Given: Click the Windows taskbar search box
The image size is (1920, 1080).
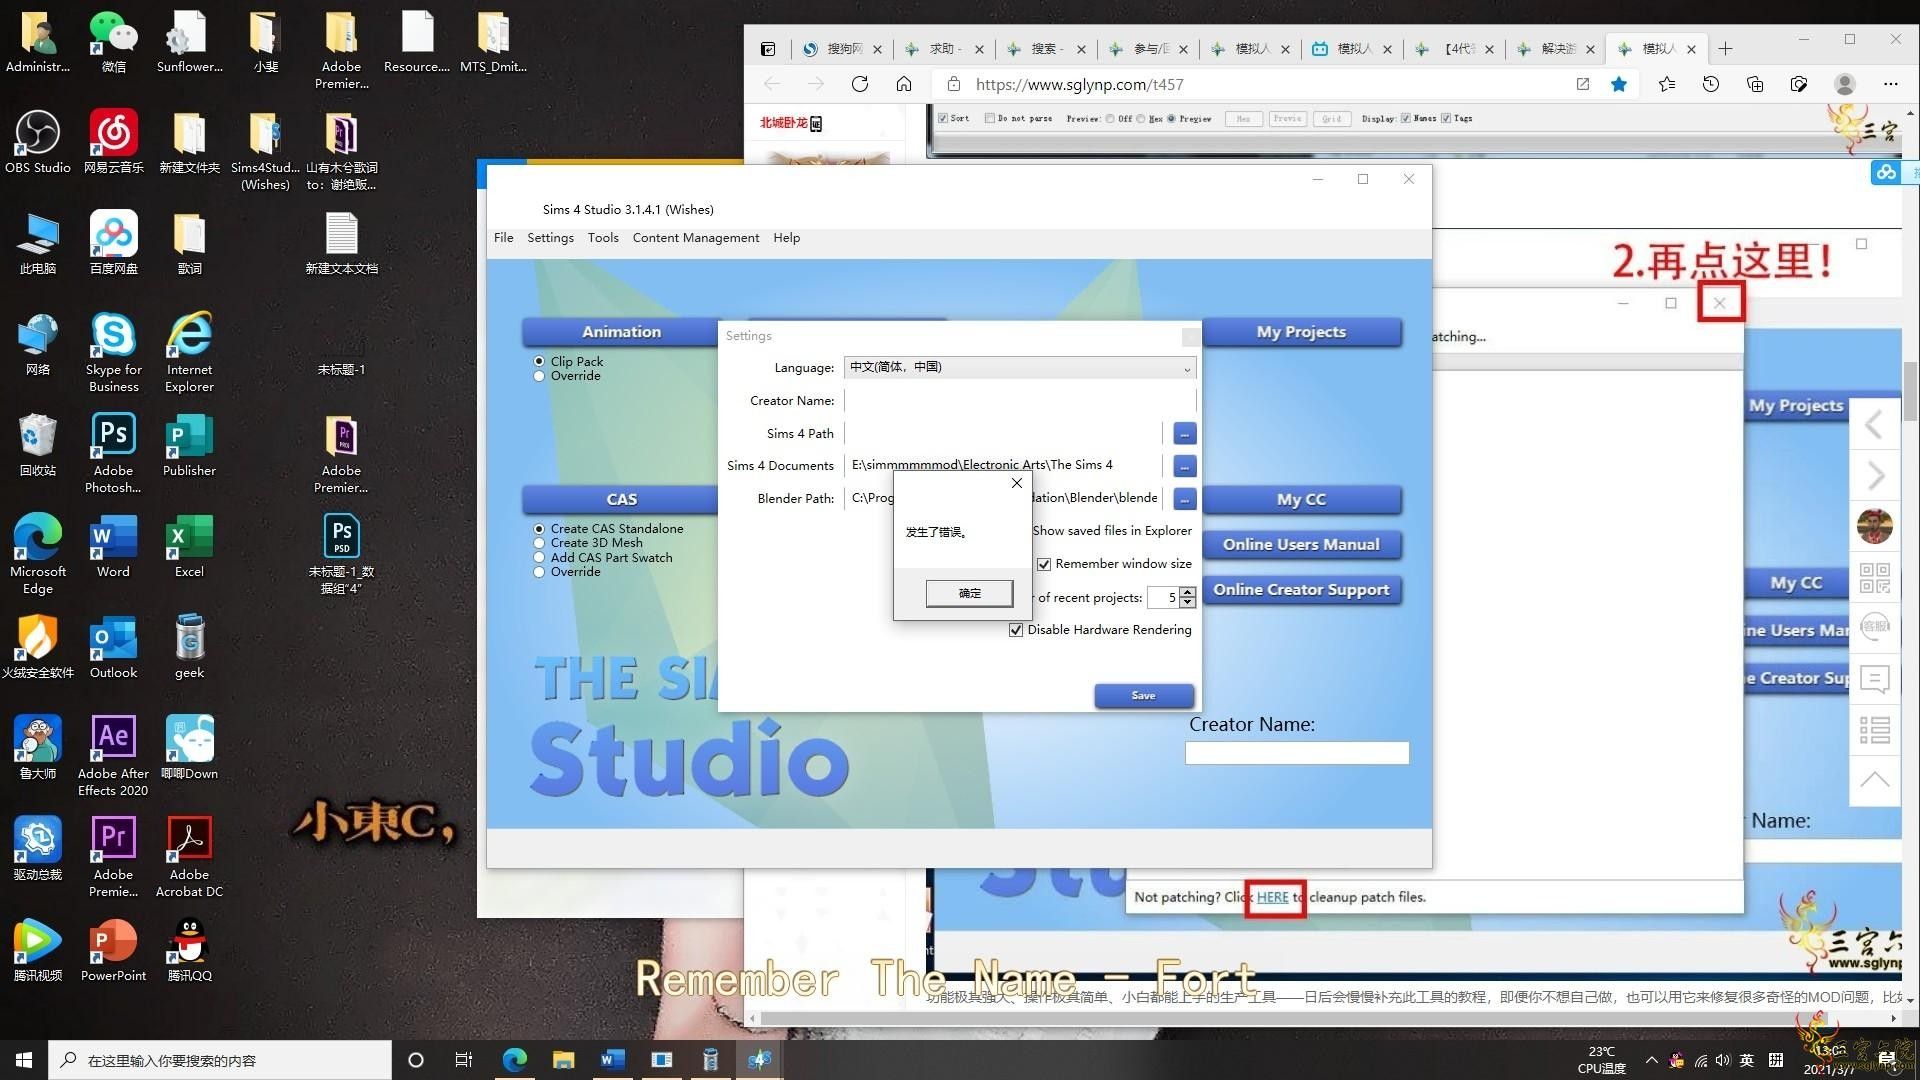Looking at the screenshot, I should pos(220,1060).
